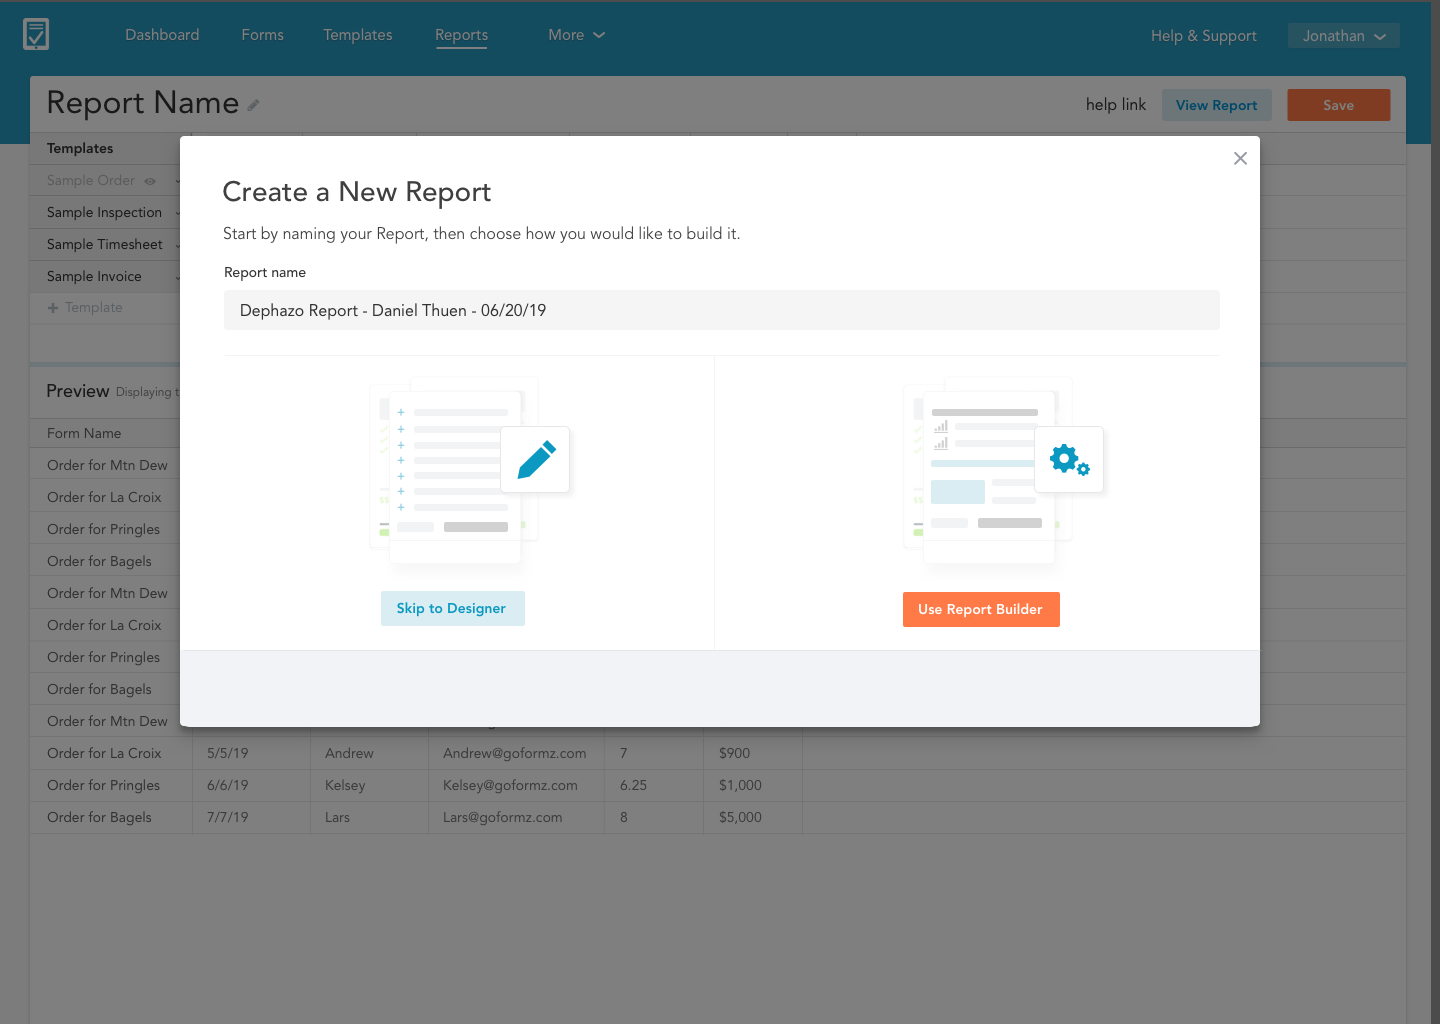Viewport: 1440px width, 1024px height.
Task: Switch to Templates in the top navigation
Action: (x=358, y=35)
